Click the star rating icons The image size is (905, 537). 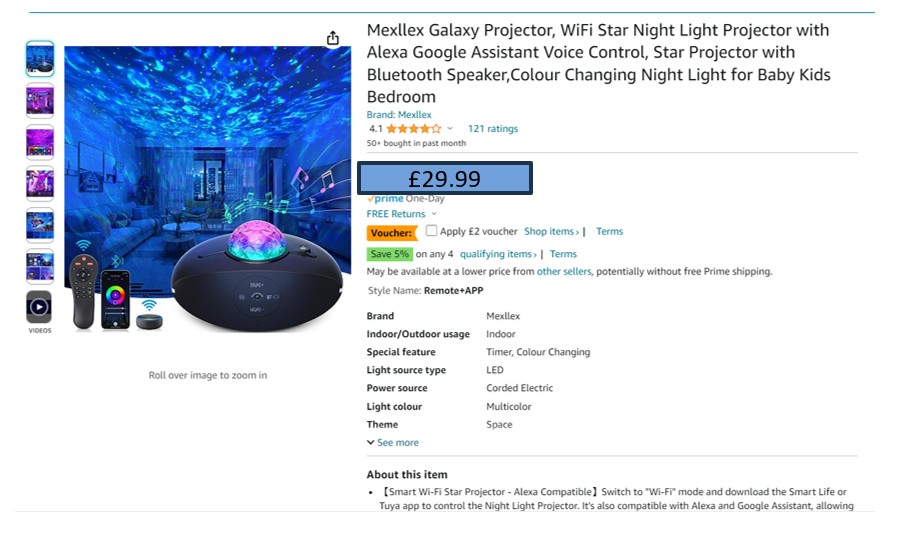point(413,129)
